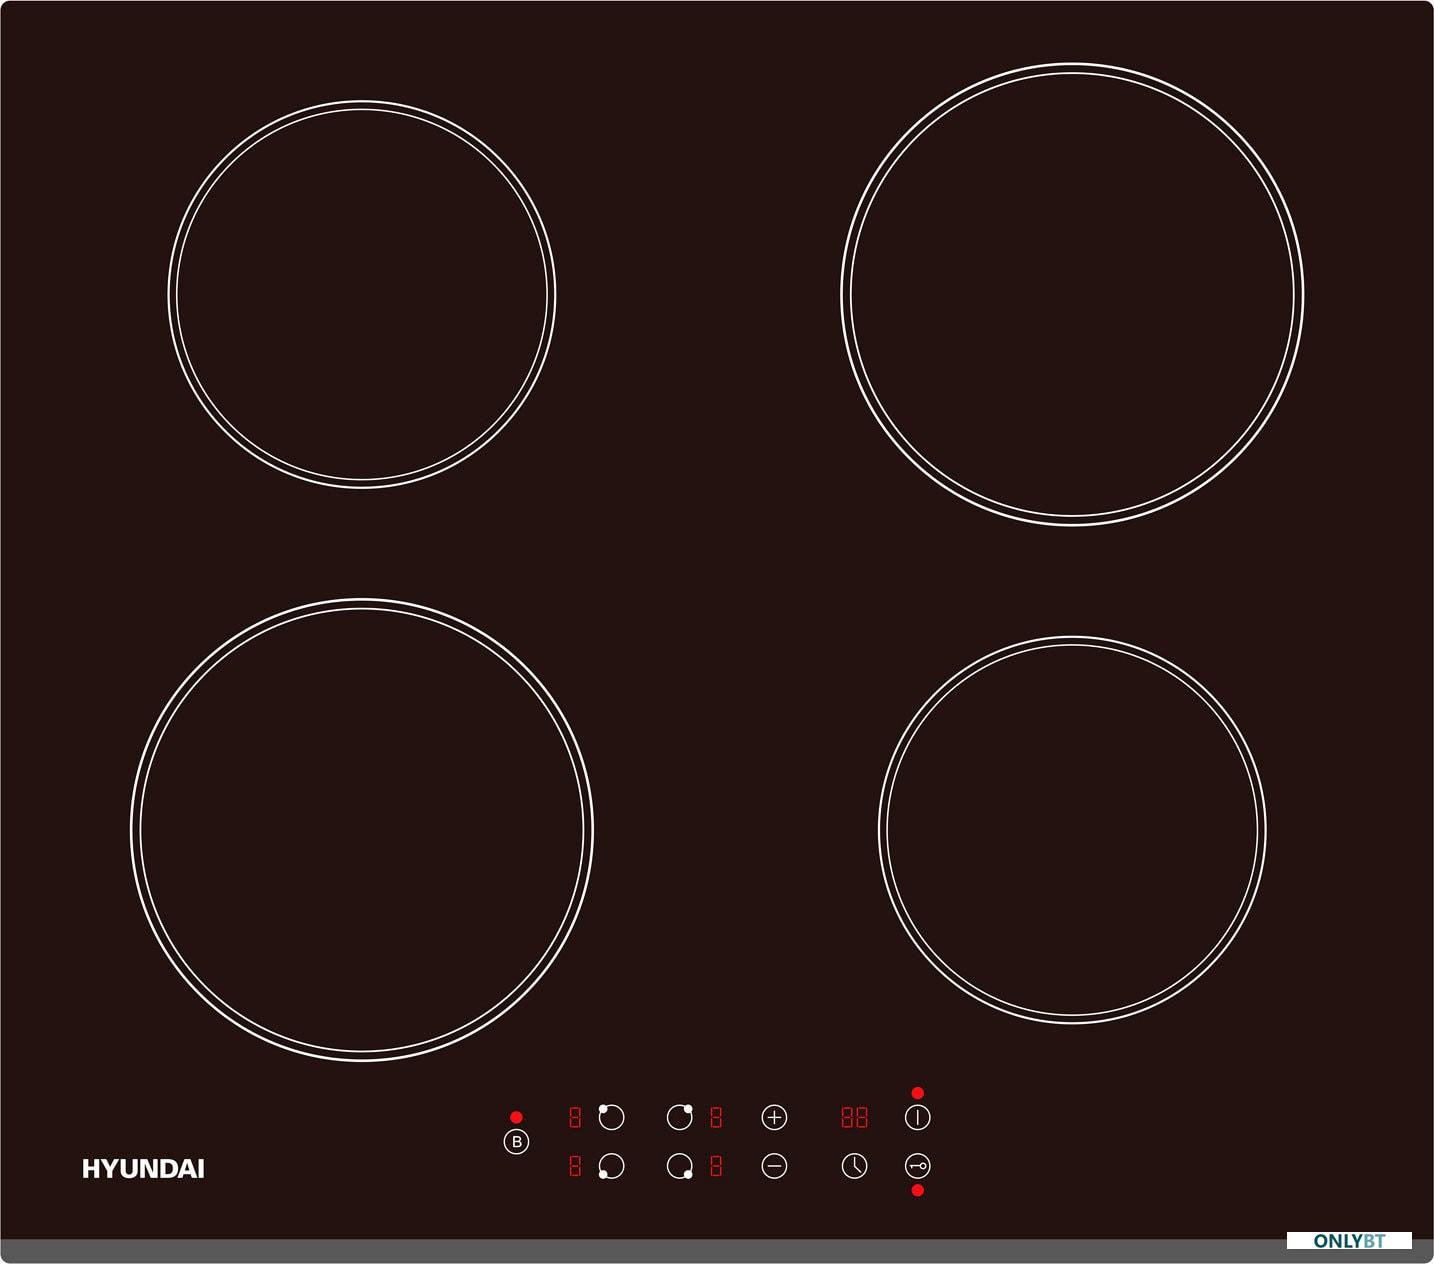Click the large front-left cooking zone ring

(362, 830)
